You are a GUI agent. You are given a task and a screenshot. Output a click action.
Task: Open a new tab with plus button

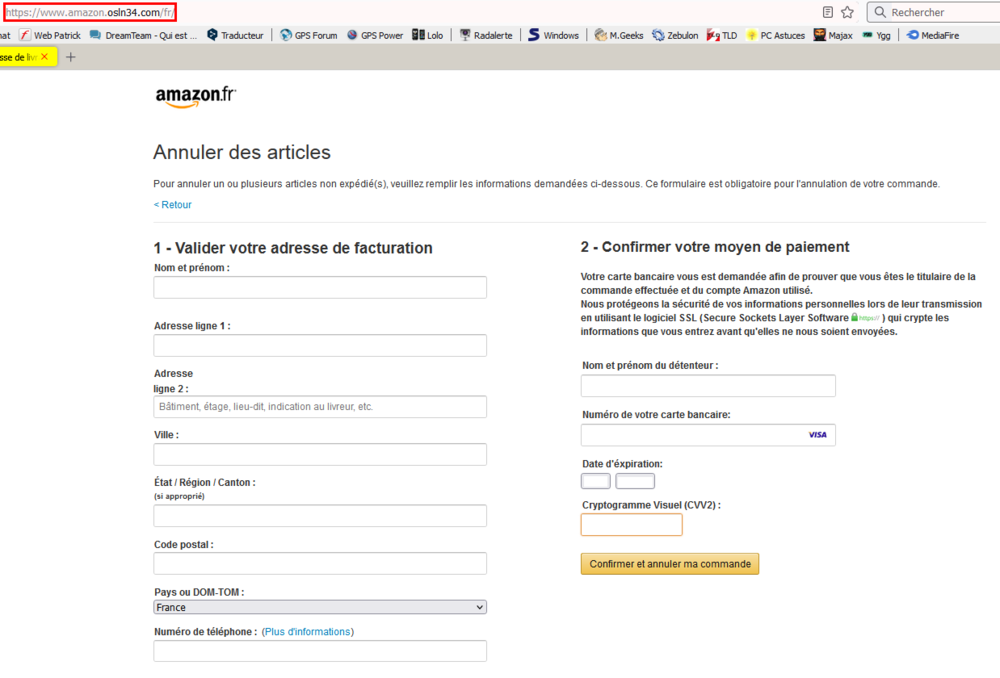pyautogui.click(x=70, y=57)
